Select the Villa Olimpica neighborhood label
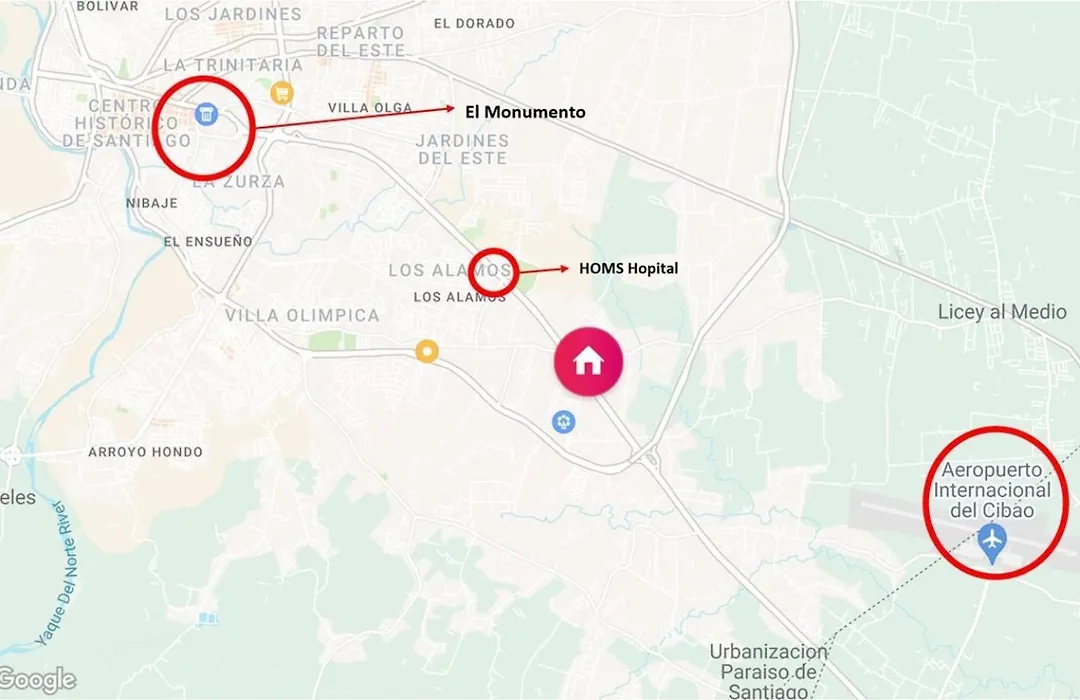1080x700 pixels. [302, 316]
